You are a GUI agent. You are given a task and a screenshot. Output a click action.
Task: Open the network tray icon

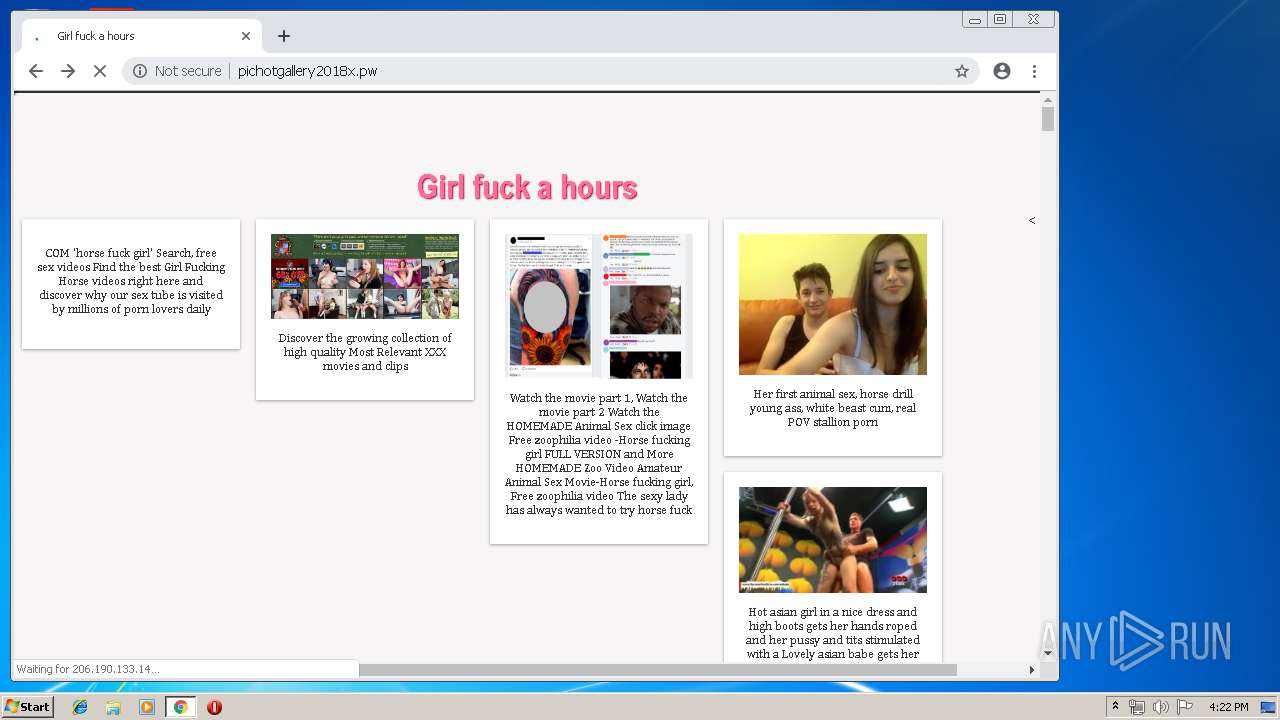point(1137,707)
